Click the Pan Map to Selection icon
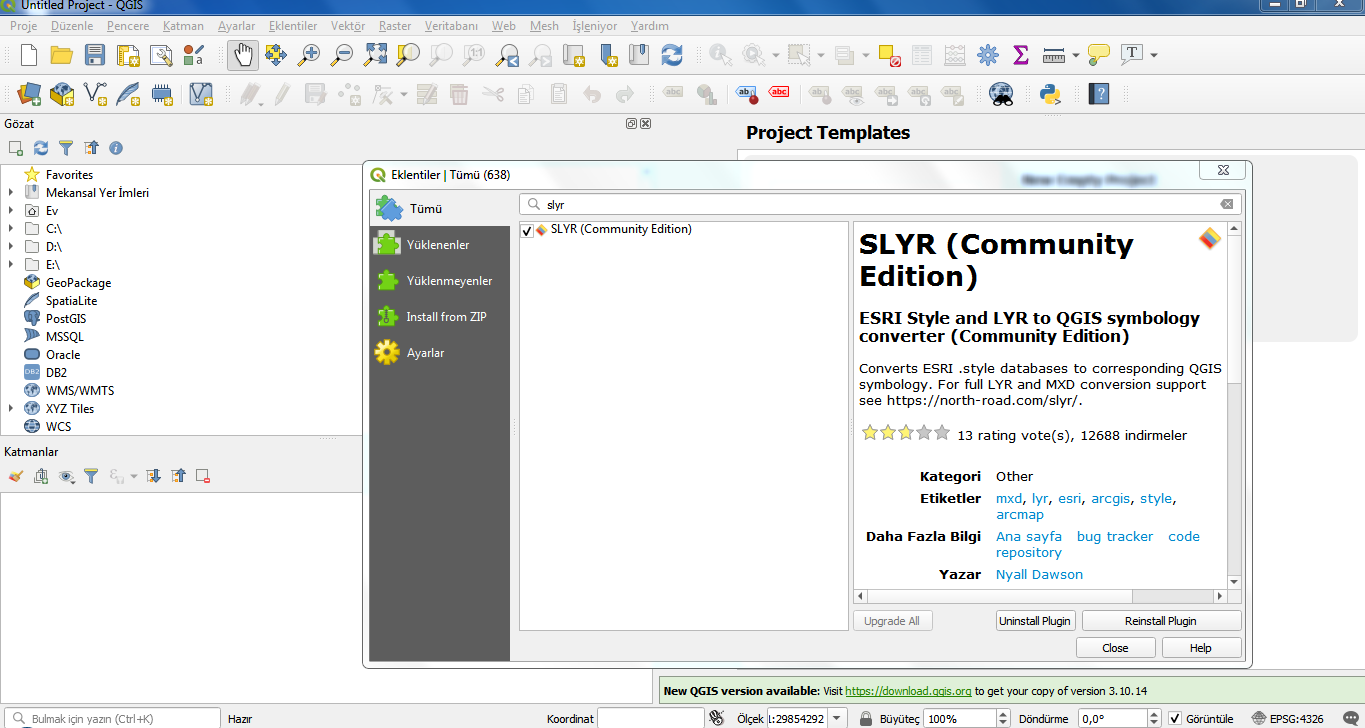The width and height of the screenshot is (1365, 728). pyautogui.click(x=275, y=55)
